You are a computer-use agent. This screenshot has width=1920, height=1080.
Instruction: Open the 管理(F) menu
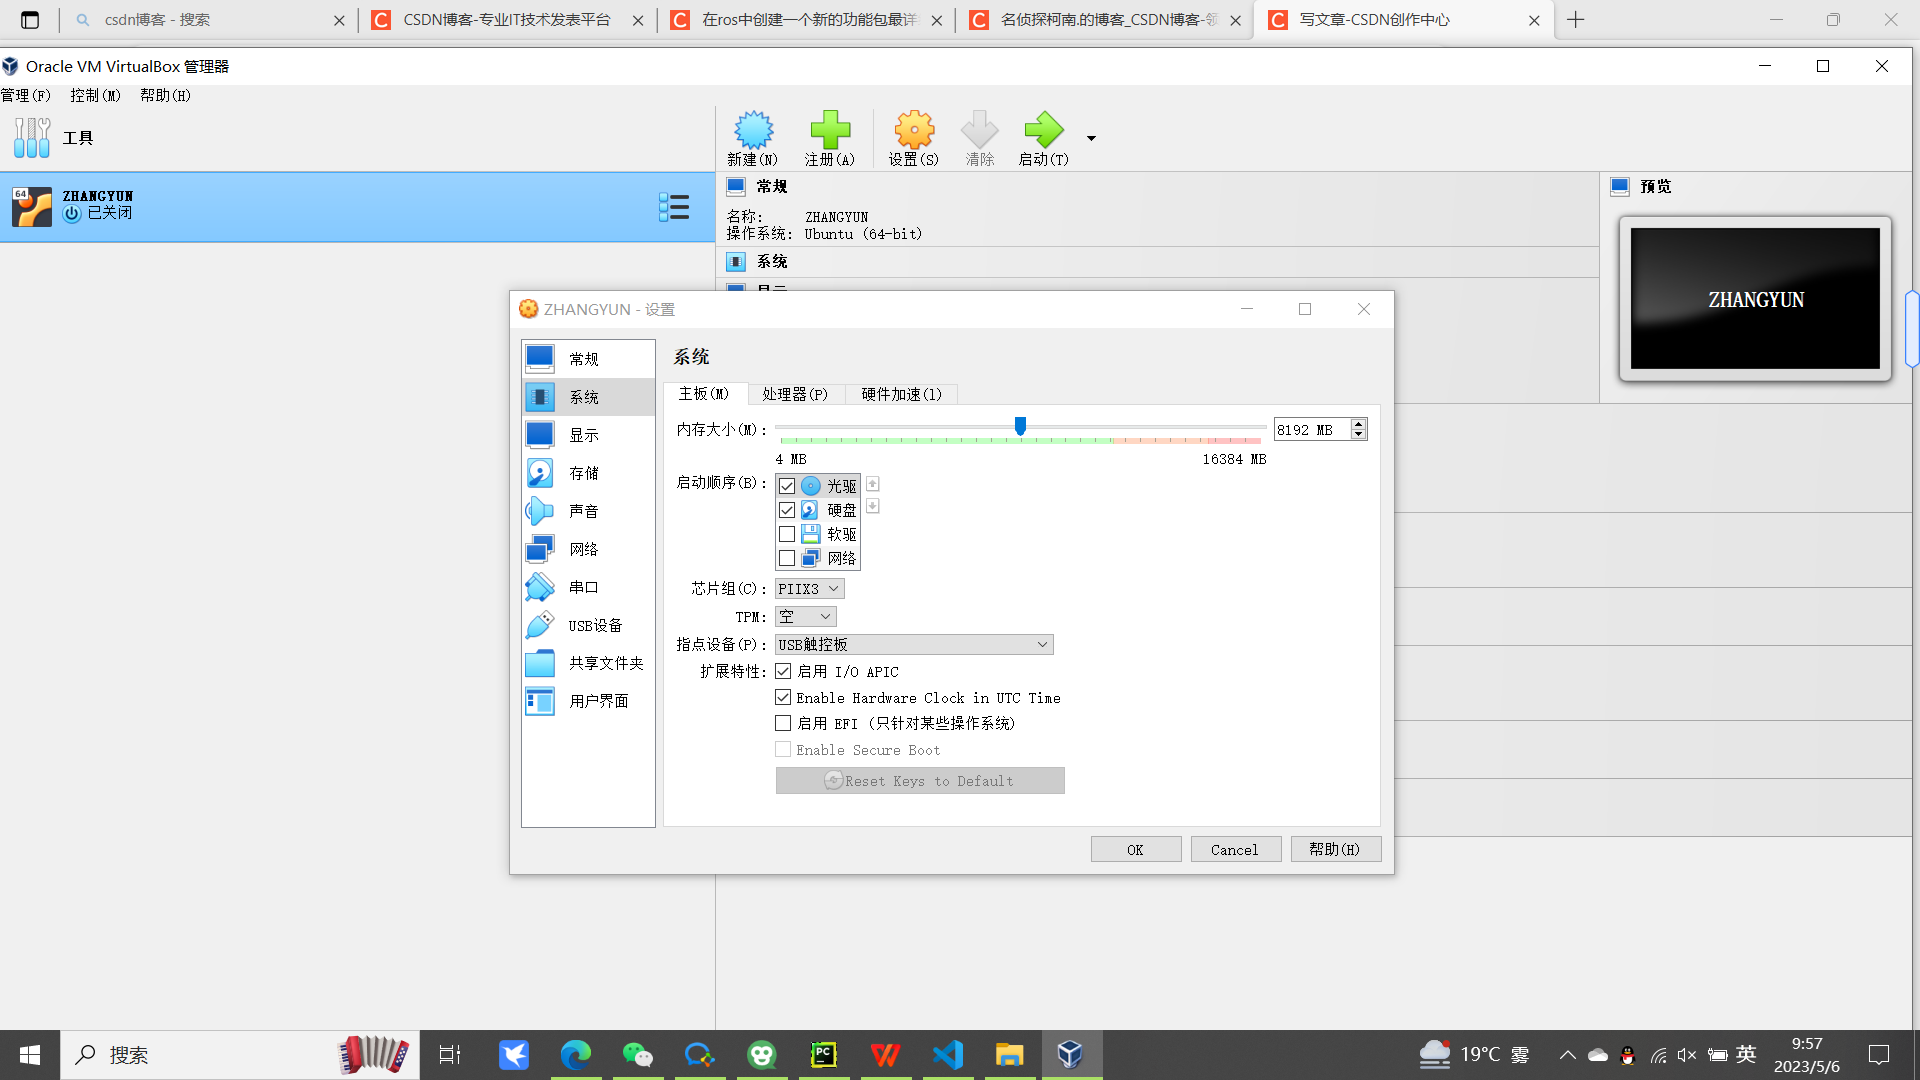tap(26, 96)
